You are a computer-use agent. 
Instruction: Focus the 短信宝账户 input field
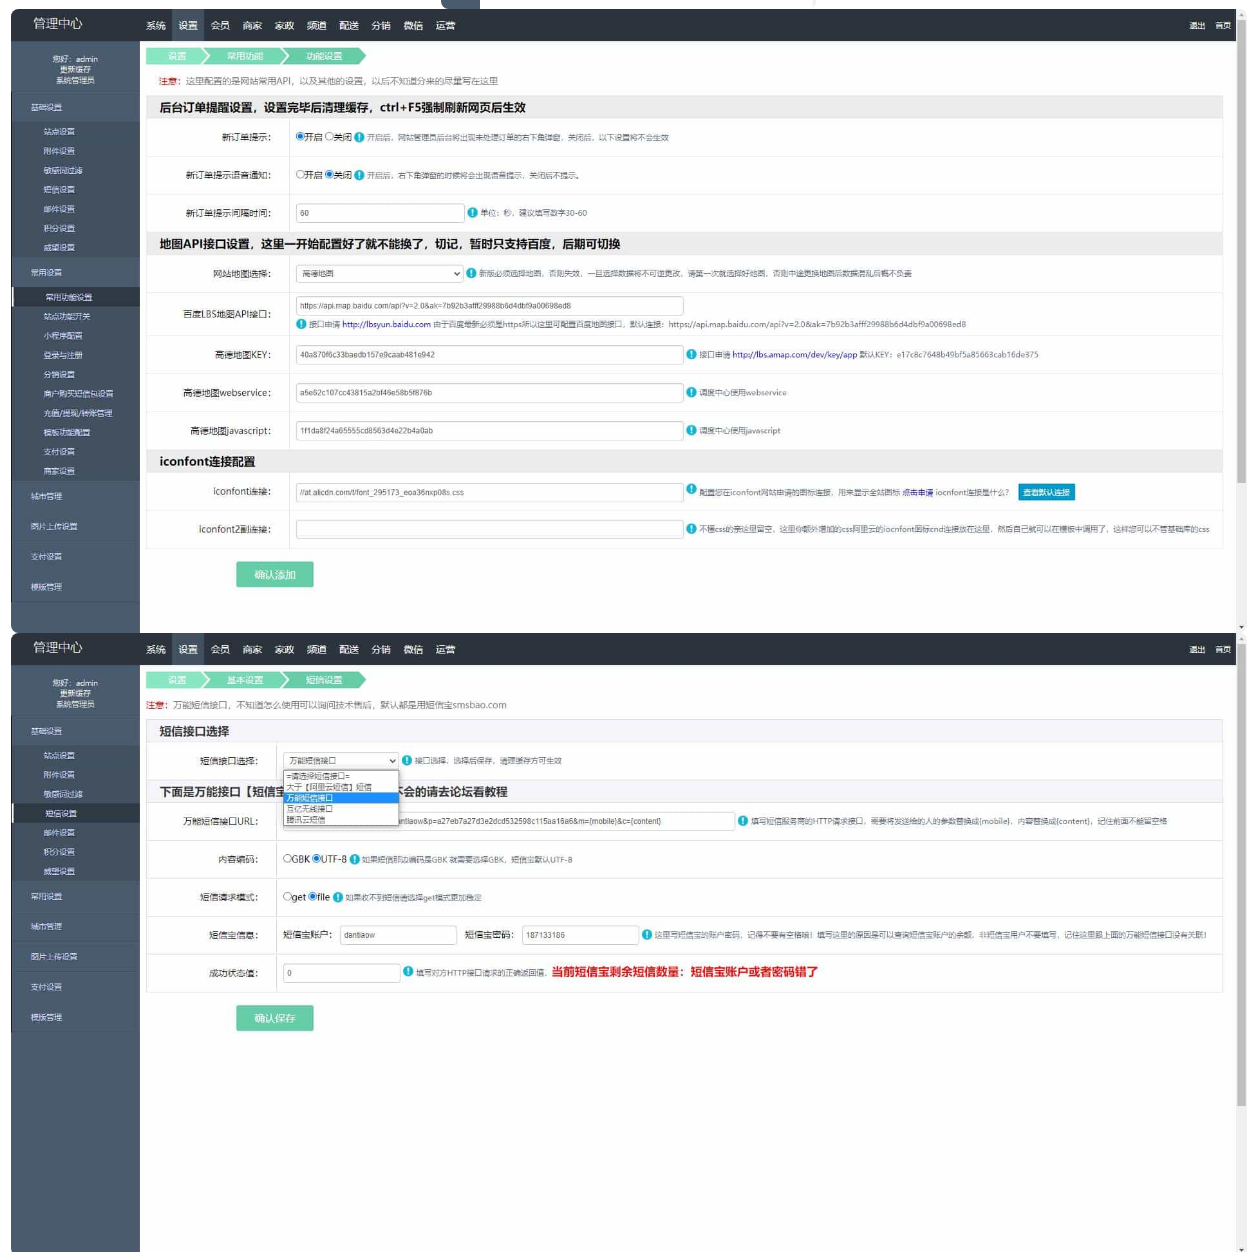pos(398,935)
